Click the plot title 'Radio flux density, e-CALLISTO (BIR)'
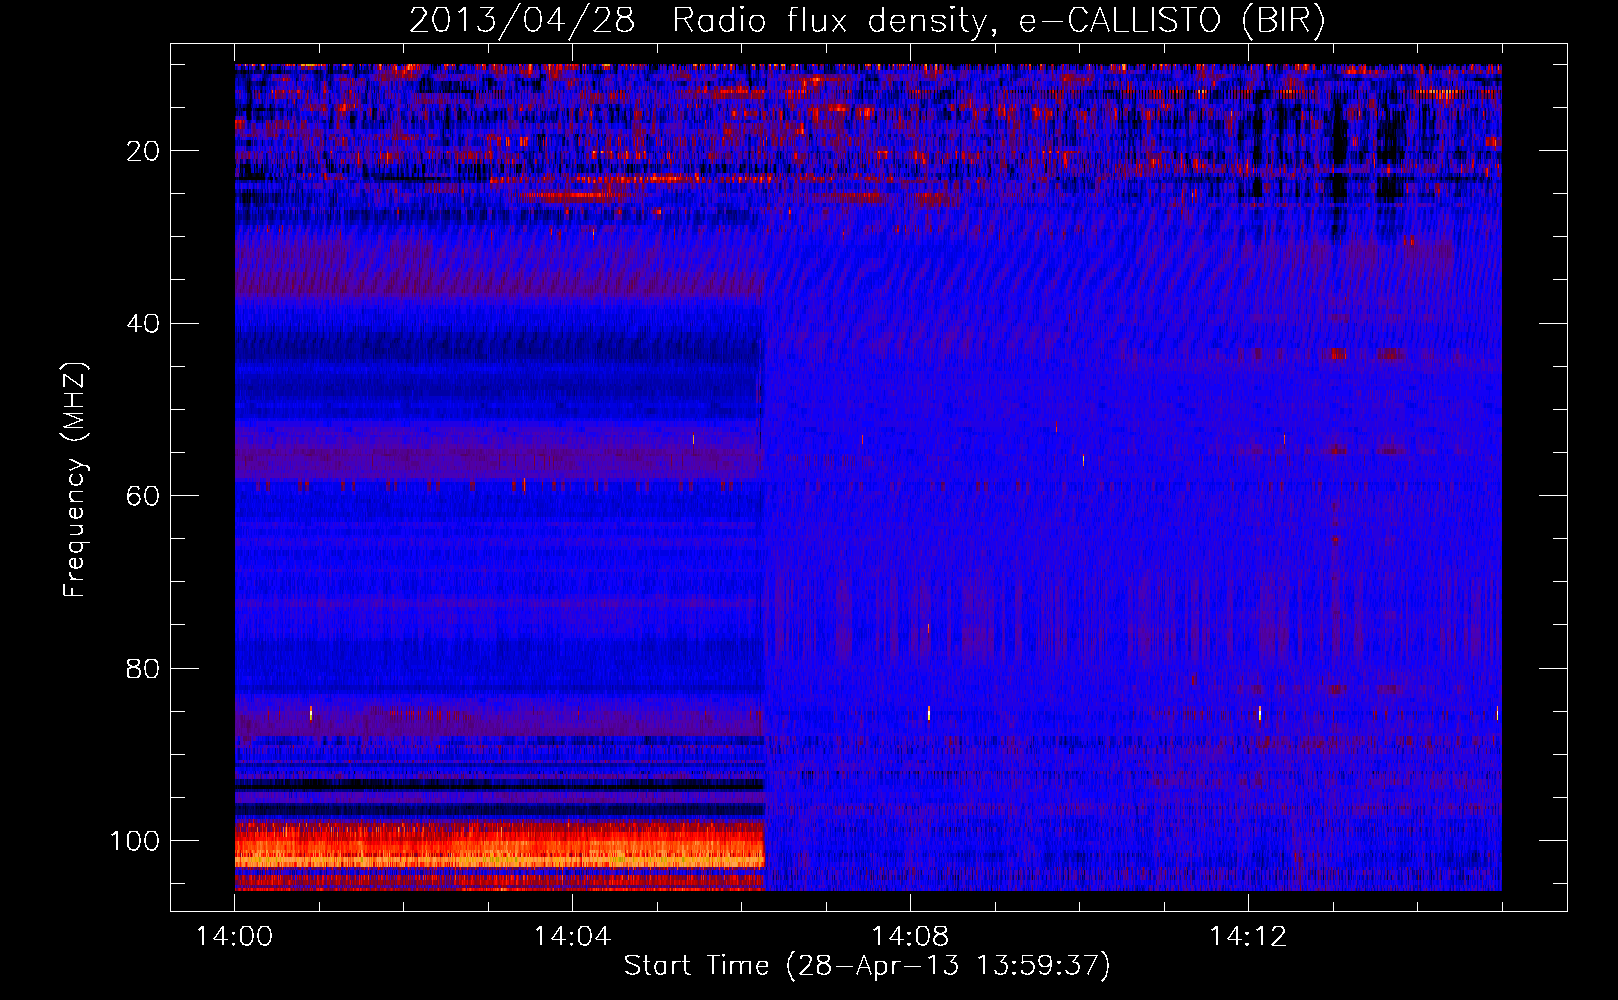Viewport: 1618px width, 1000px height. click(998, 21)
